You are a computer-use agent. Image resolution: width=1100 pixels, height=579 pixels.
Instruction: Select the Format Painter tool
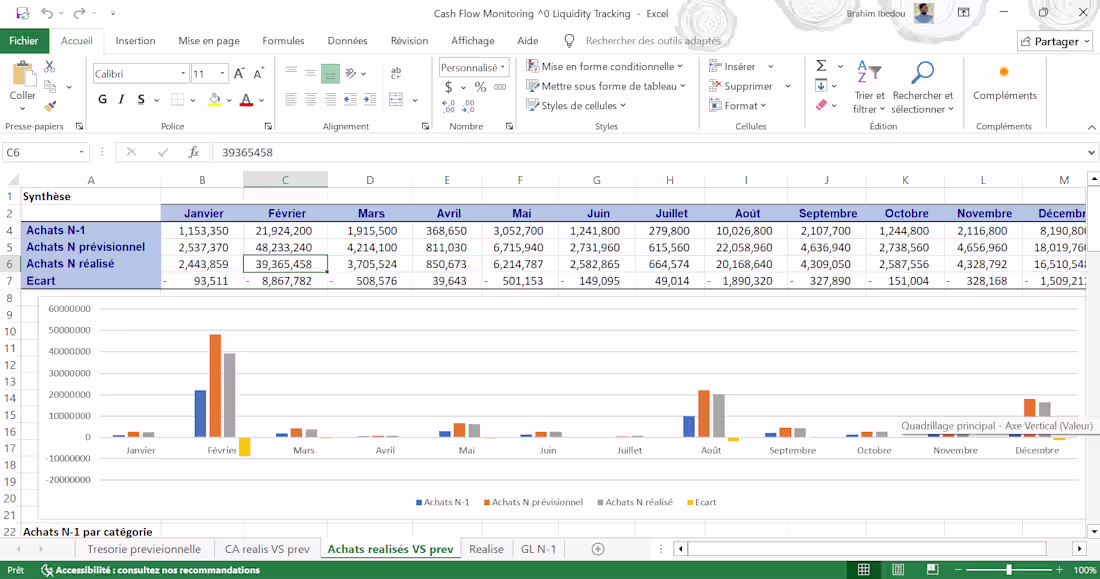click(48, 106)
